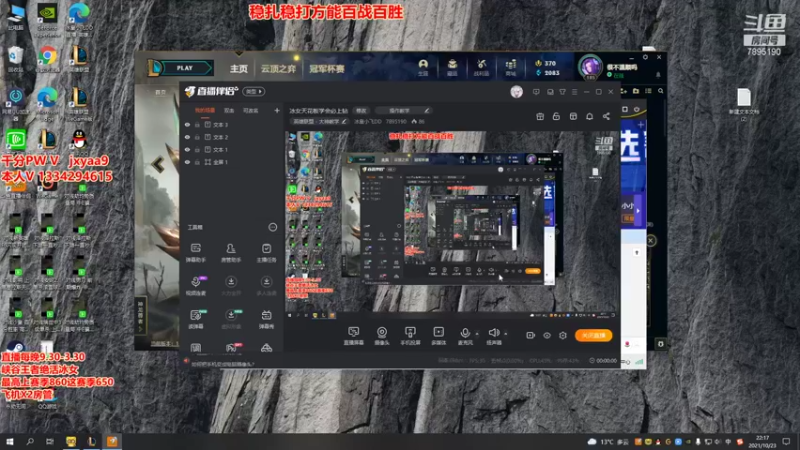The width and height of the screenshot is (800, 450).
Task: Toggle visibility of layer 文本 2
Action: point(187,137)
